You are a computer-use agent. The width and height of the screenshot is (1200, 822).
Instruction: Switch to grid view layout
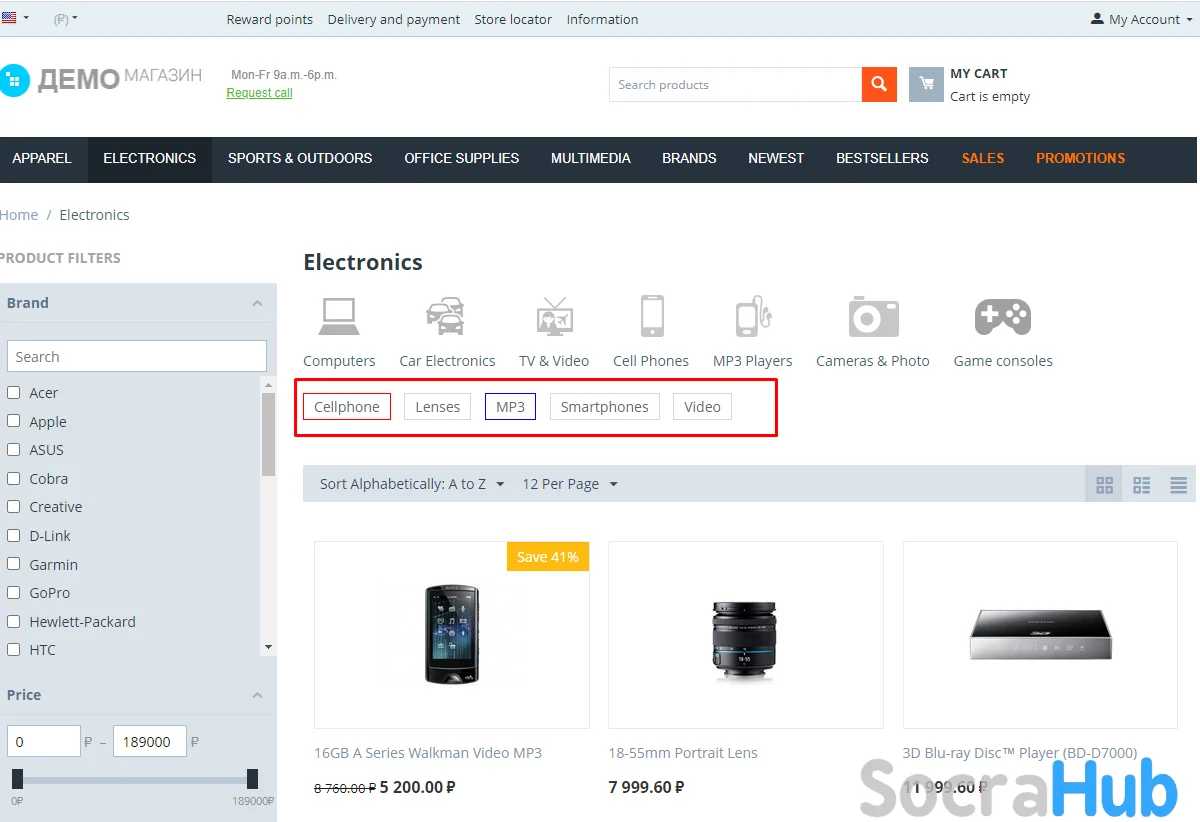(1104, 485)
